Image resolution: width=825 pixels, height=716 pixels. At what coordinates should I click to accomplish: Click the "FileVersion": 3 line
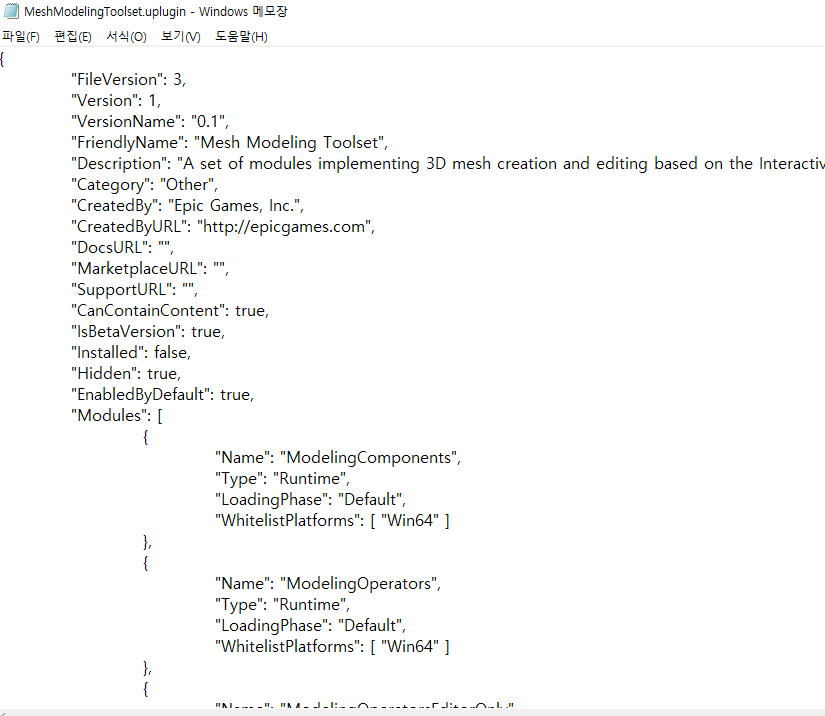(128, 79)
